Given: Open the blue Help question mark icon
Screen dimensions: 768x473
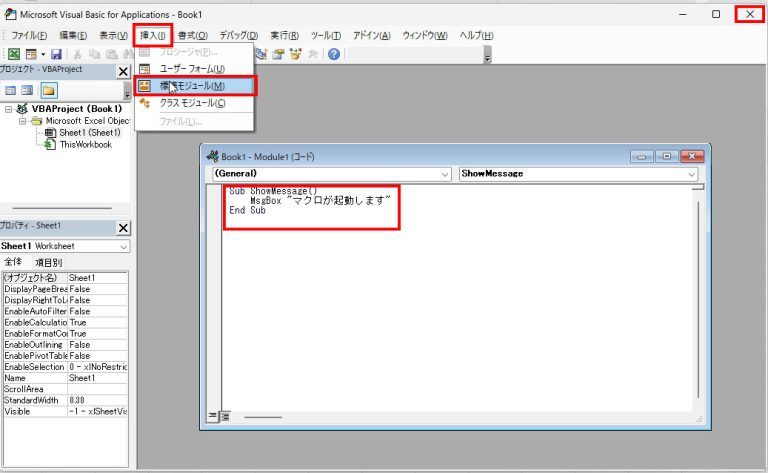Looking at the screenshot, I should pos(333,54).
